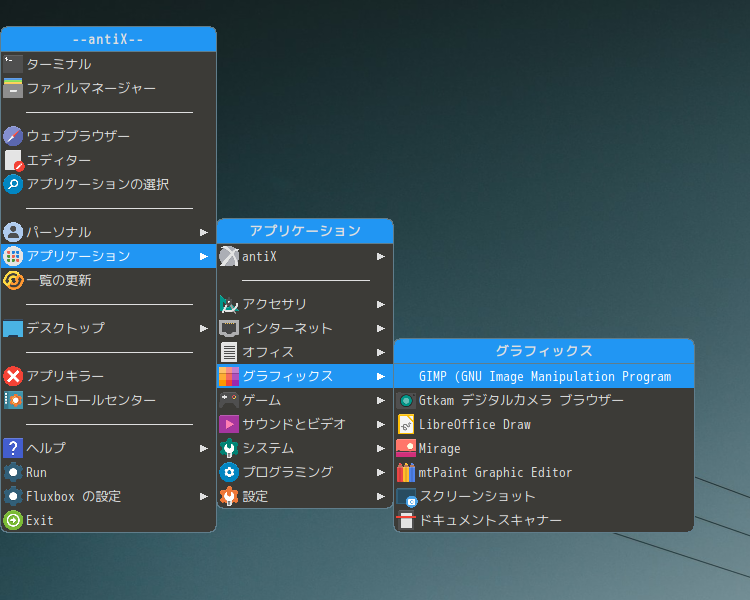The image size is (750, 600).
Task: Start LibreOffice Draw from the menu
Action: click(544, 424)
